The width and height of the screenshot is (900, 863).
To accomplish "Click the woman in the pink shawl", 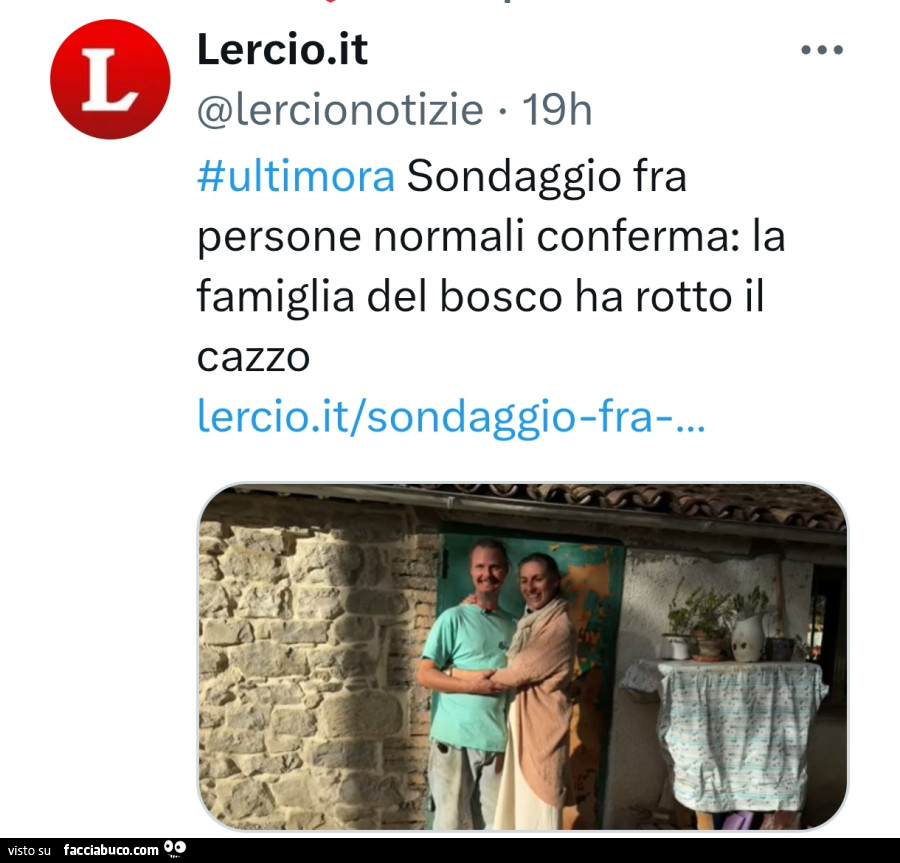I will click(537, 691).
